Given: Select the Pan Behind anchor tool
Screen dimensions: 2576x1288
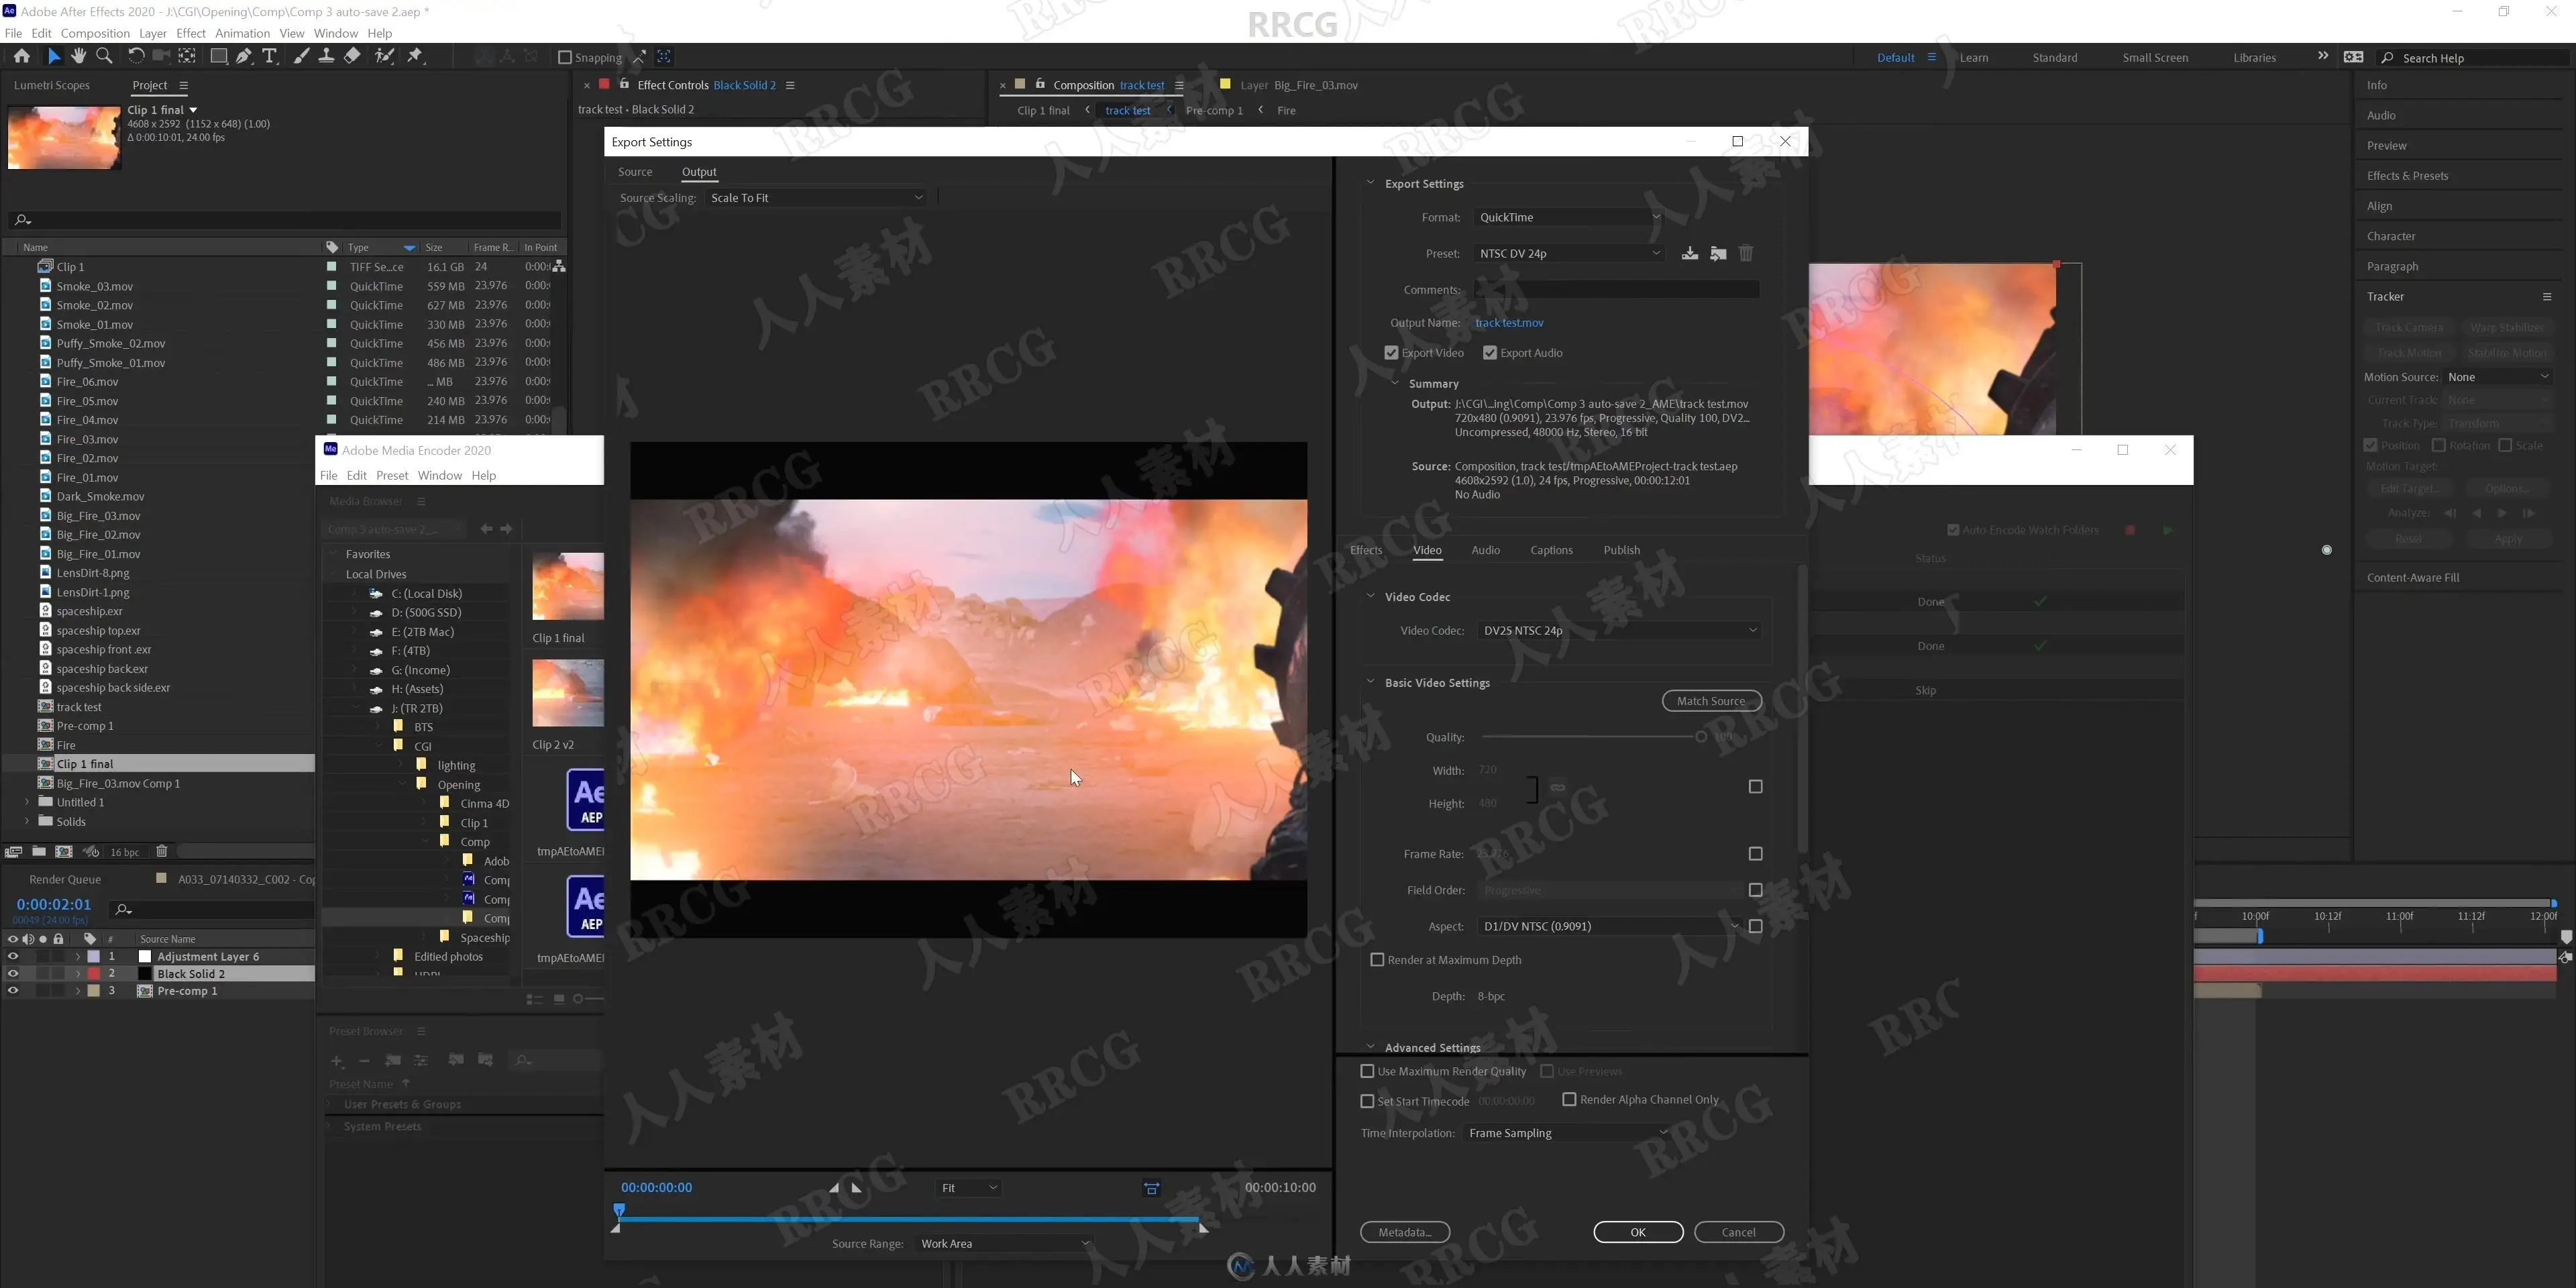Looking at the screenshot, I should coord(187,57).
